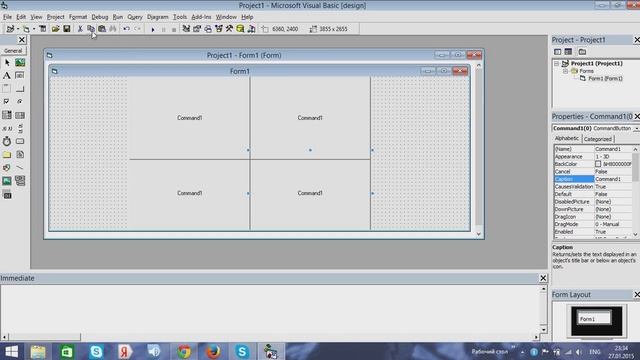Paste using the clipboard toolbar icon
The image size is (640, 360).
tap(102, 29)
